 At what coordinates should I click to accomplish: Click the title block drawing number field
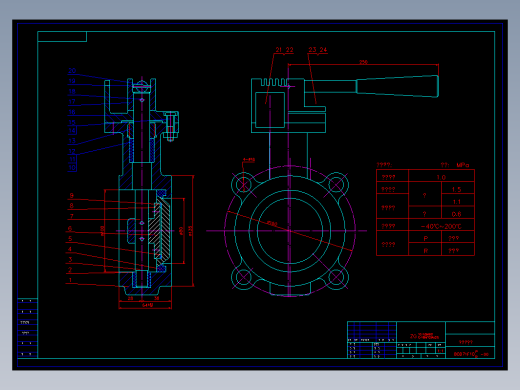click(470, 354)
